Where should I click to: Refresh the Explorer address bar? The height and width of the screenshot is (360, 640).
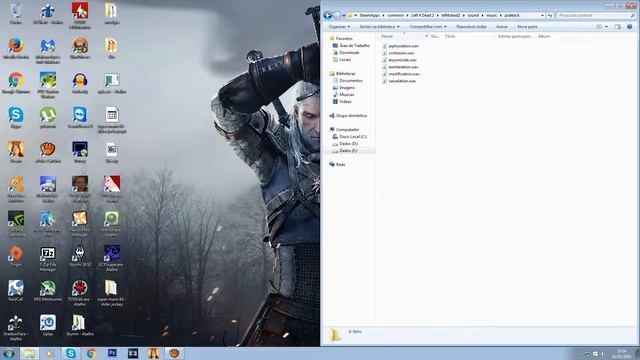tap(550, 16)
